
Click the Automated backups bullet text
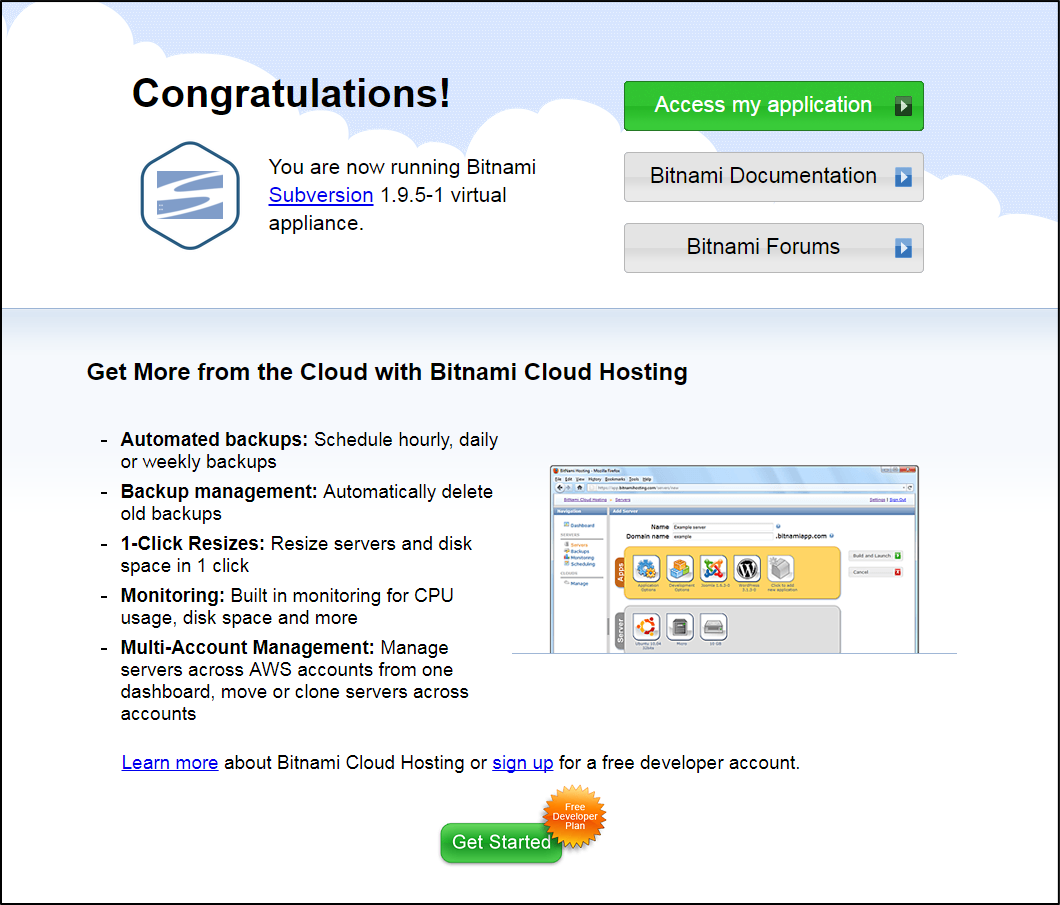click(309, 450)
